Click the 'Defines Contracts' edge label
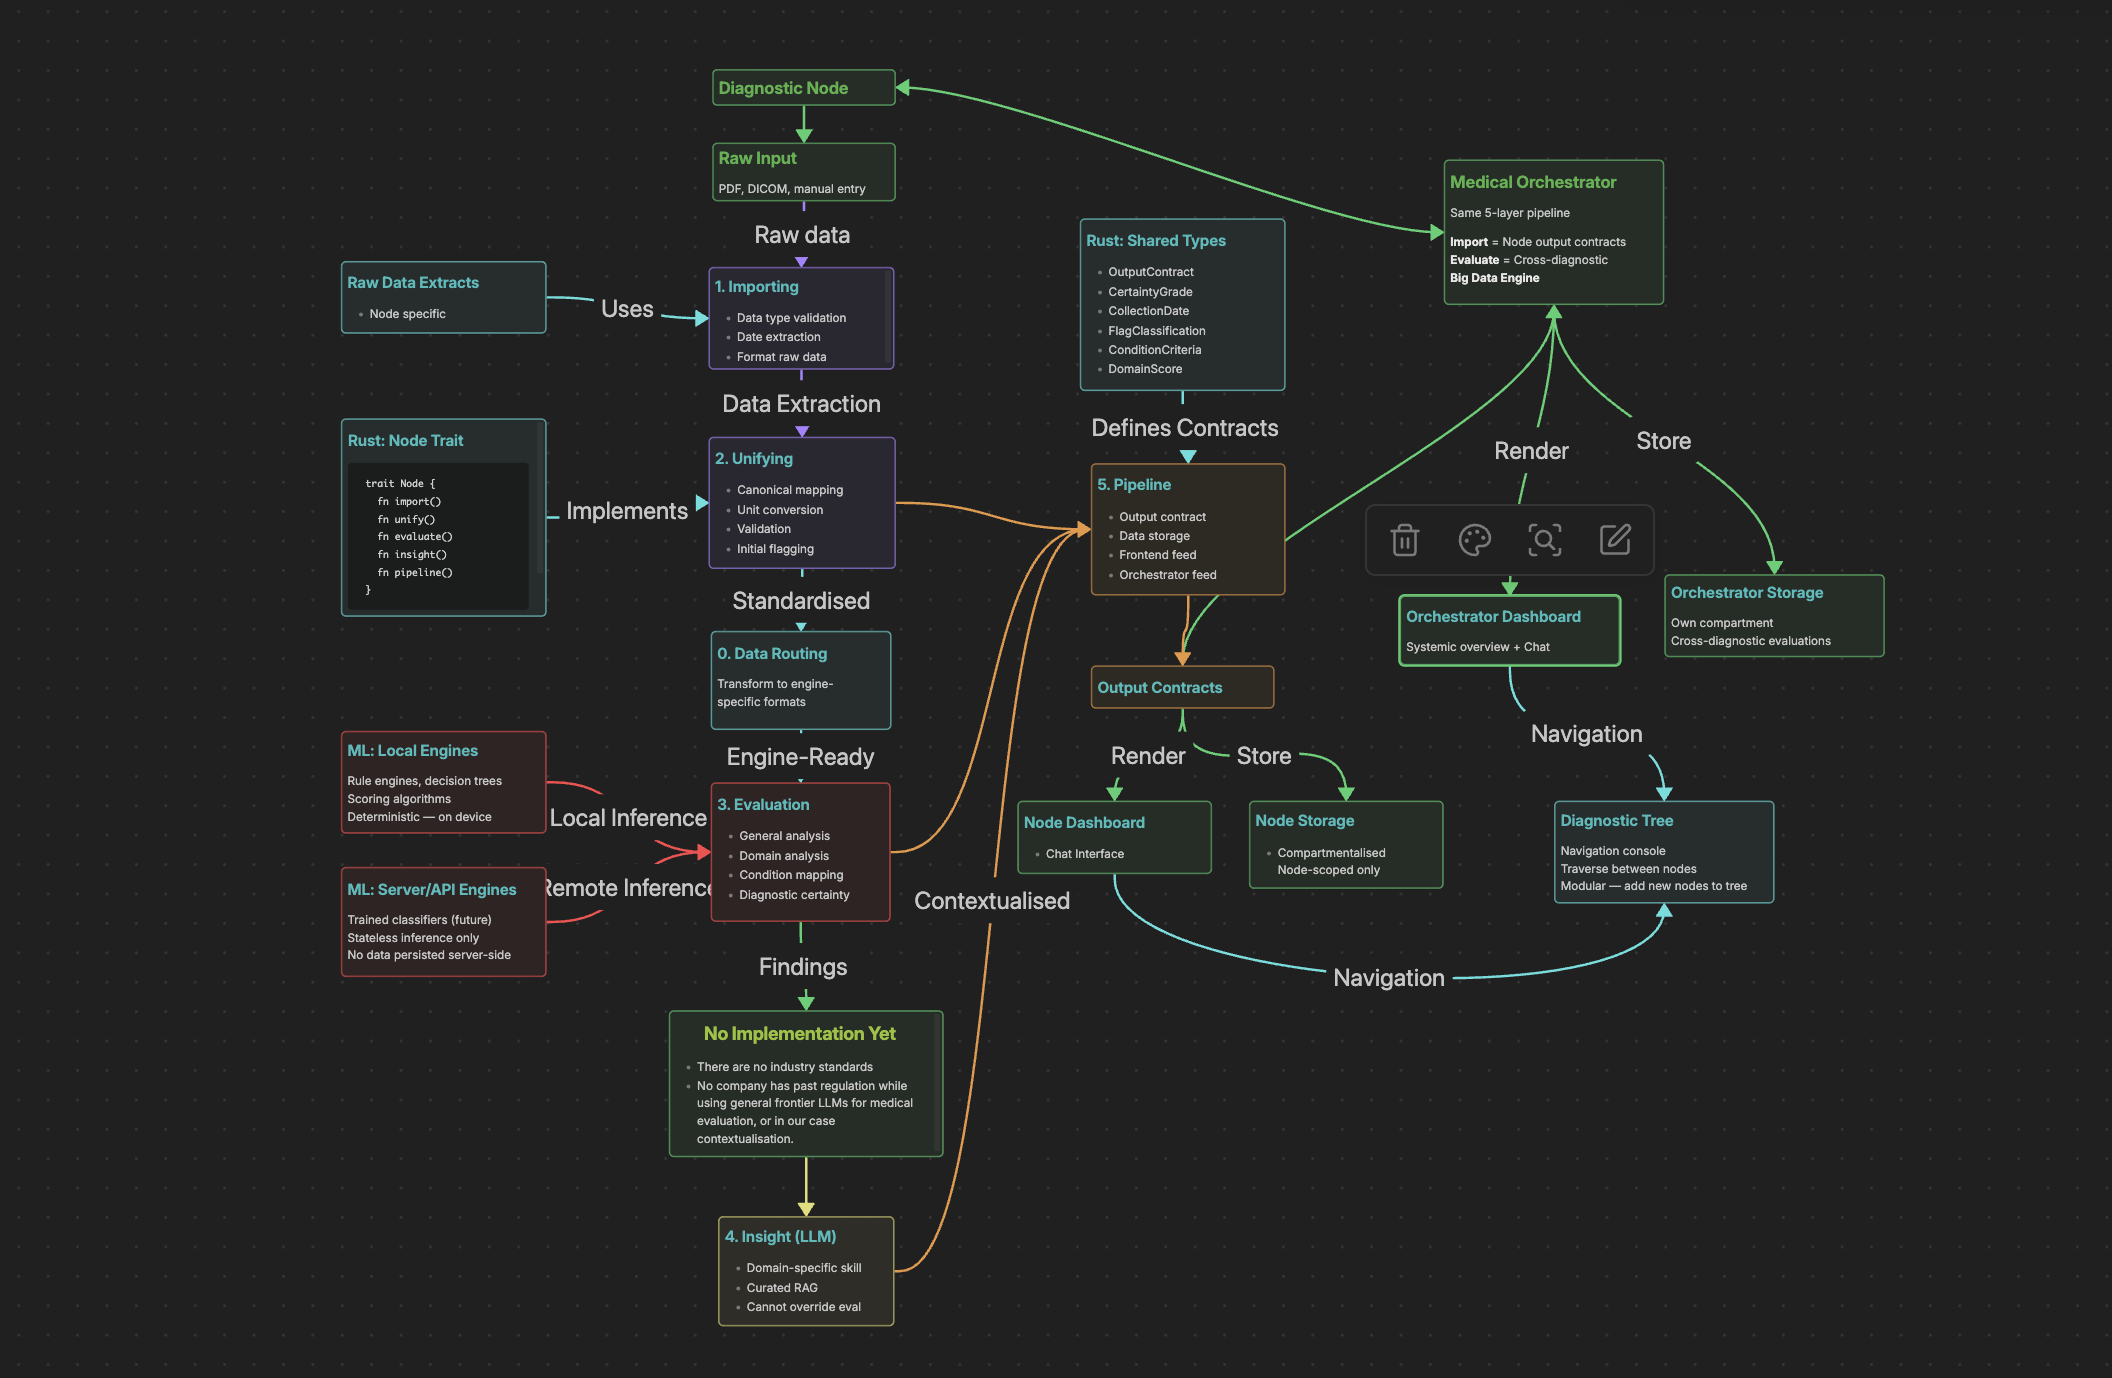The image size is (2112, 1378). tap(1184, 428)
